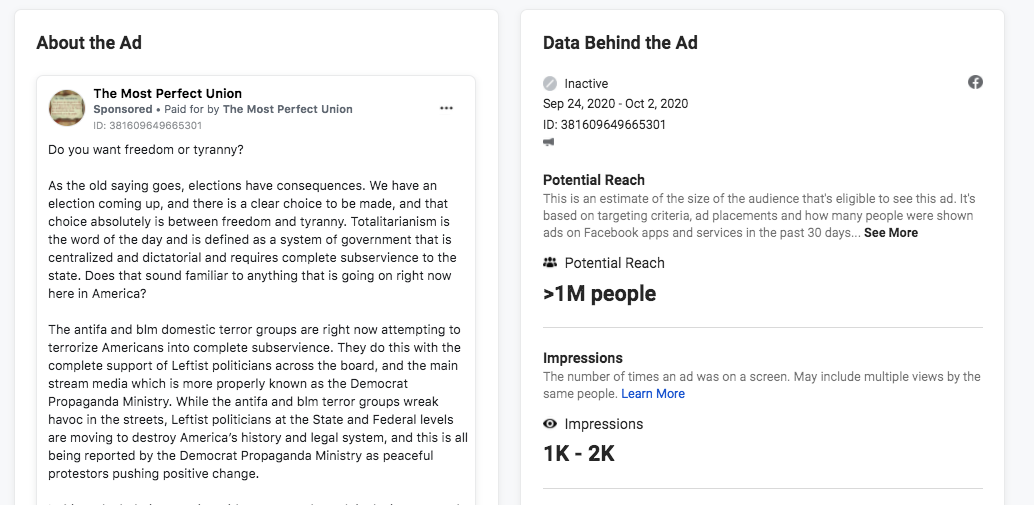The width and height of the screenshot is (1034, 505).
Task: Click the '>1M people' reach value
Action: click(599, 294)
